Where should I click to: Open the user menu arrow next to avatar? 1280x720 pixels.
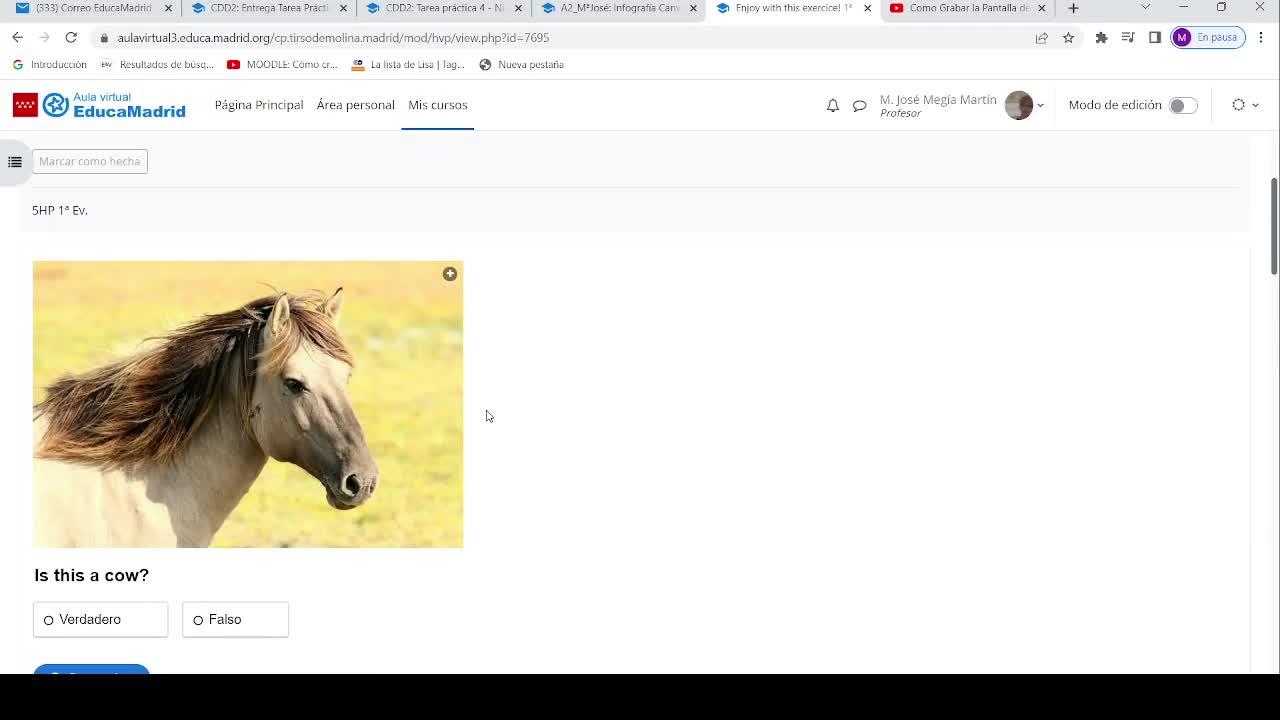(1040, 105)
